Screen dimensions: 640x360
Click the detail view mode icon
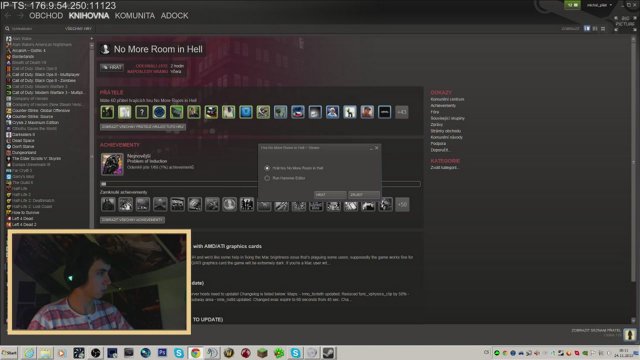(587, 29)
